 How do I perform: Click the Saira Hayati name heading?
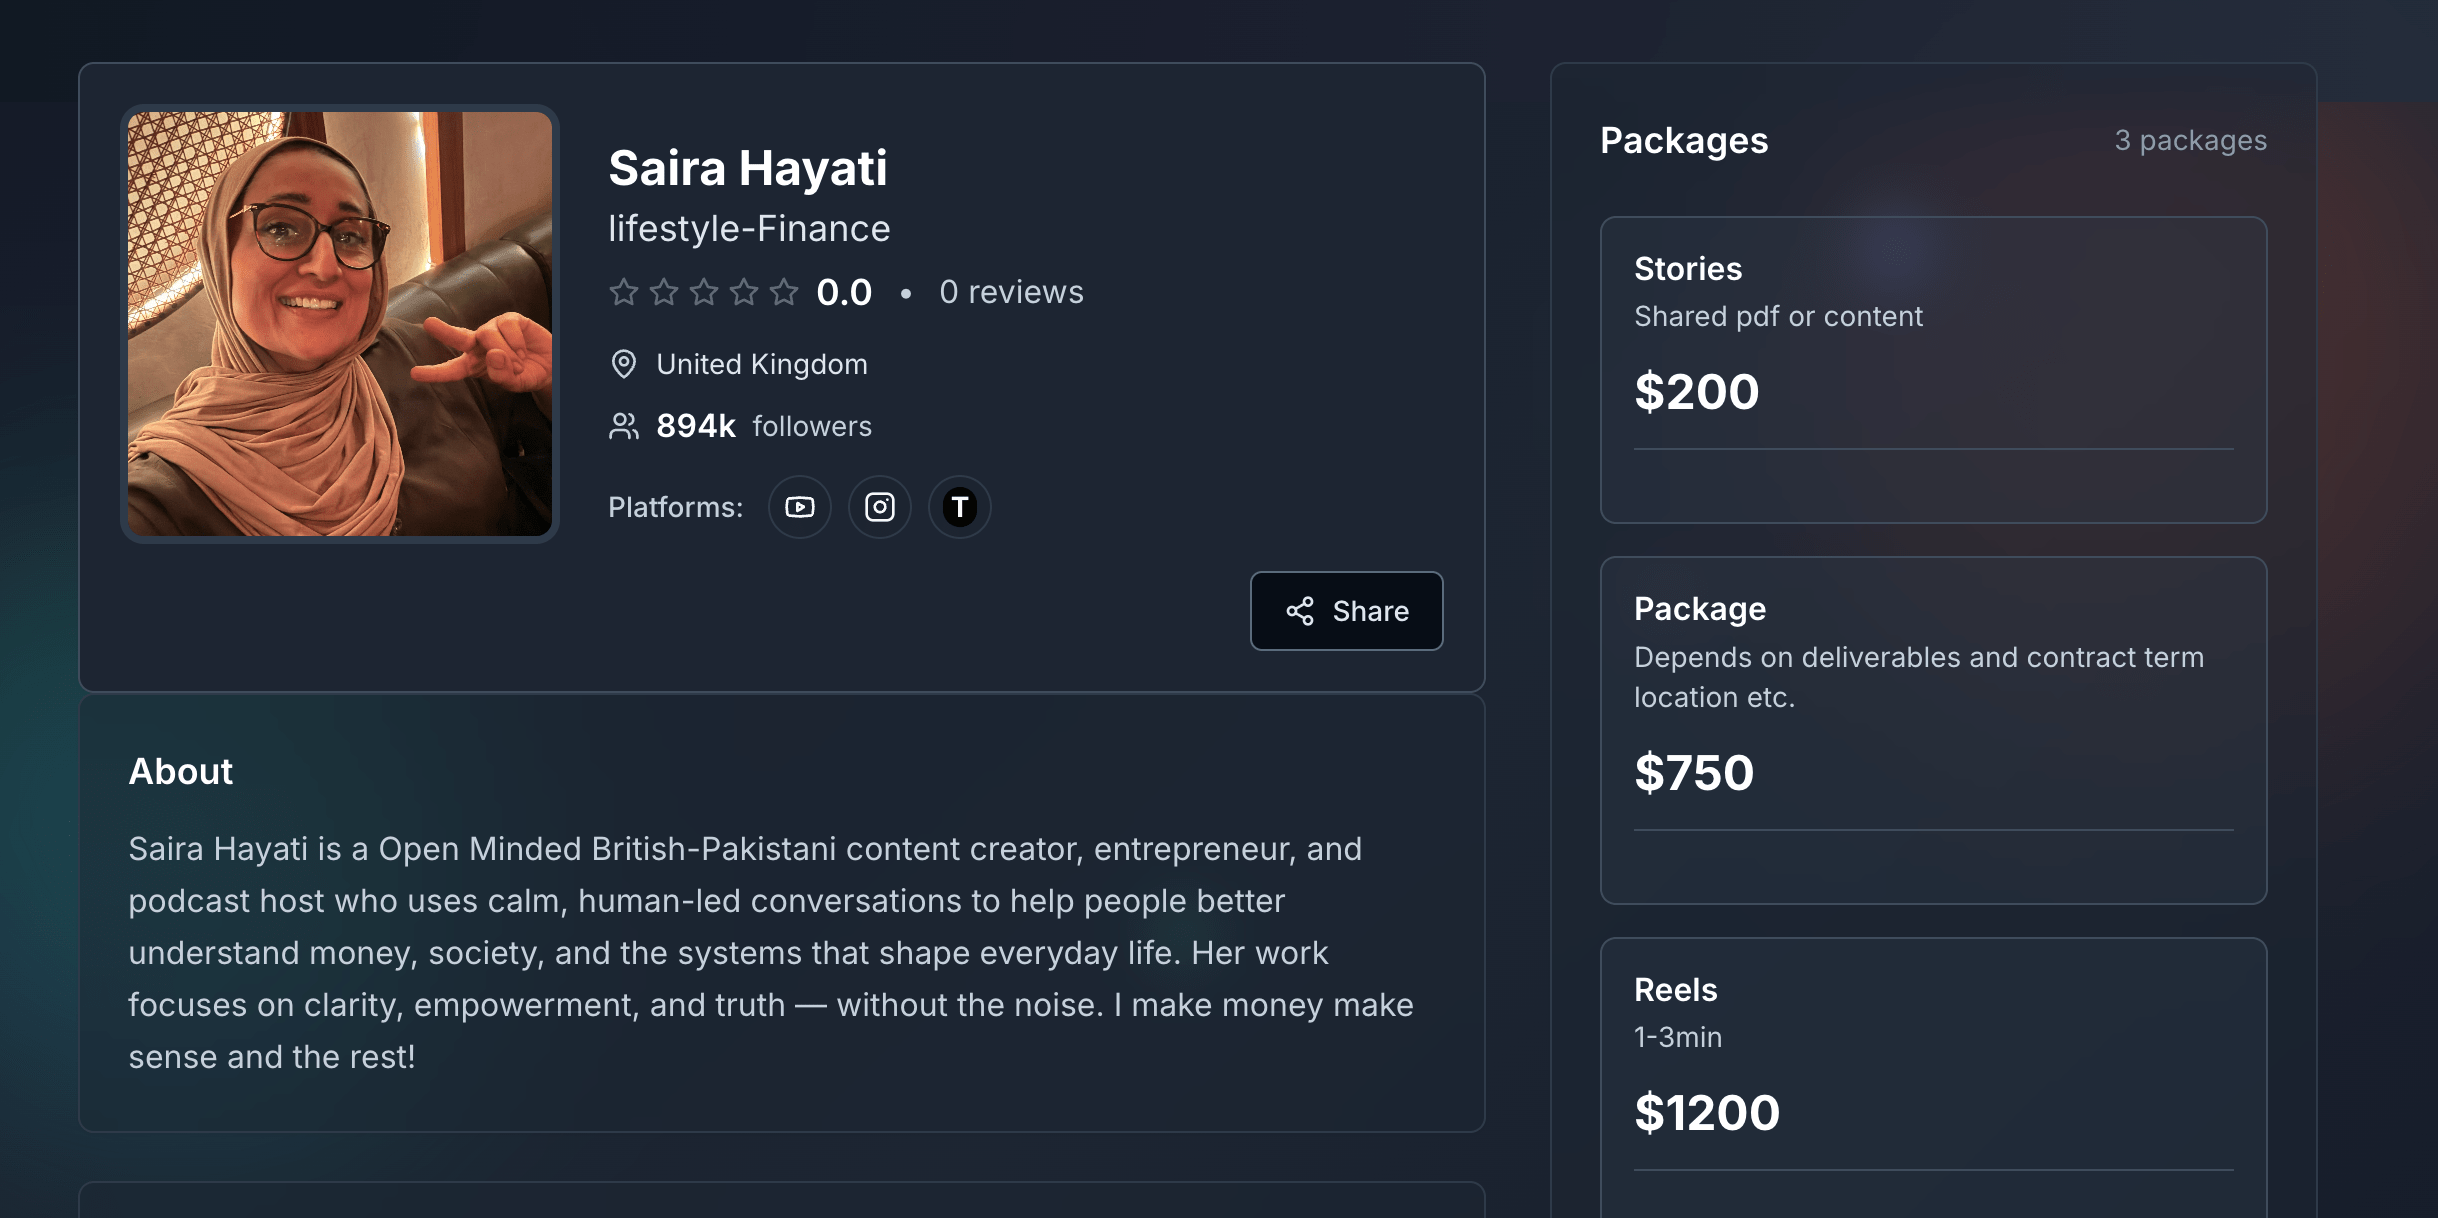[x=747, y=168]
